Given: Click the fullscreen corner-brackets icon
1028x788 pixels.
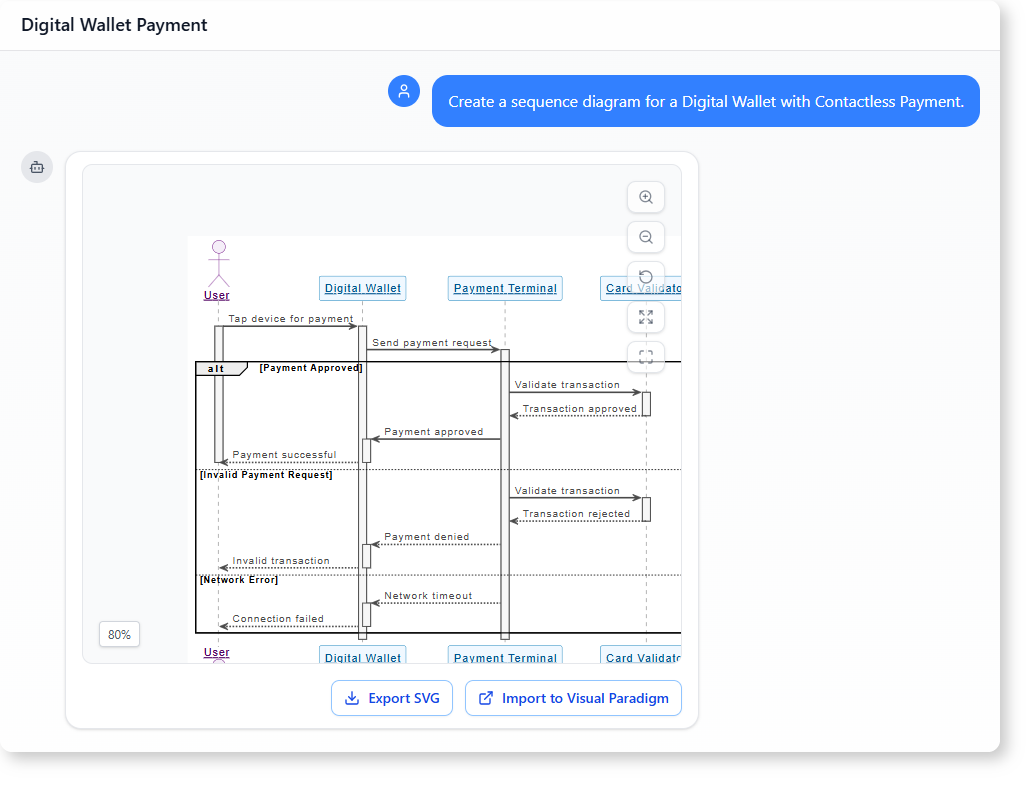Looking at the screenshot, I should tap(646, 356).
